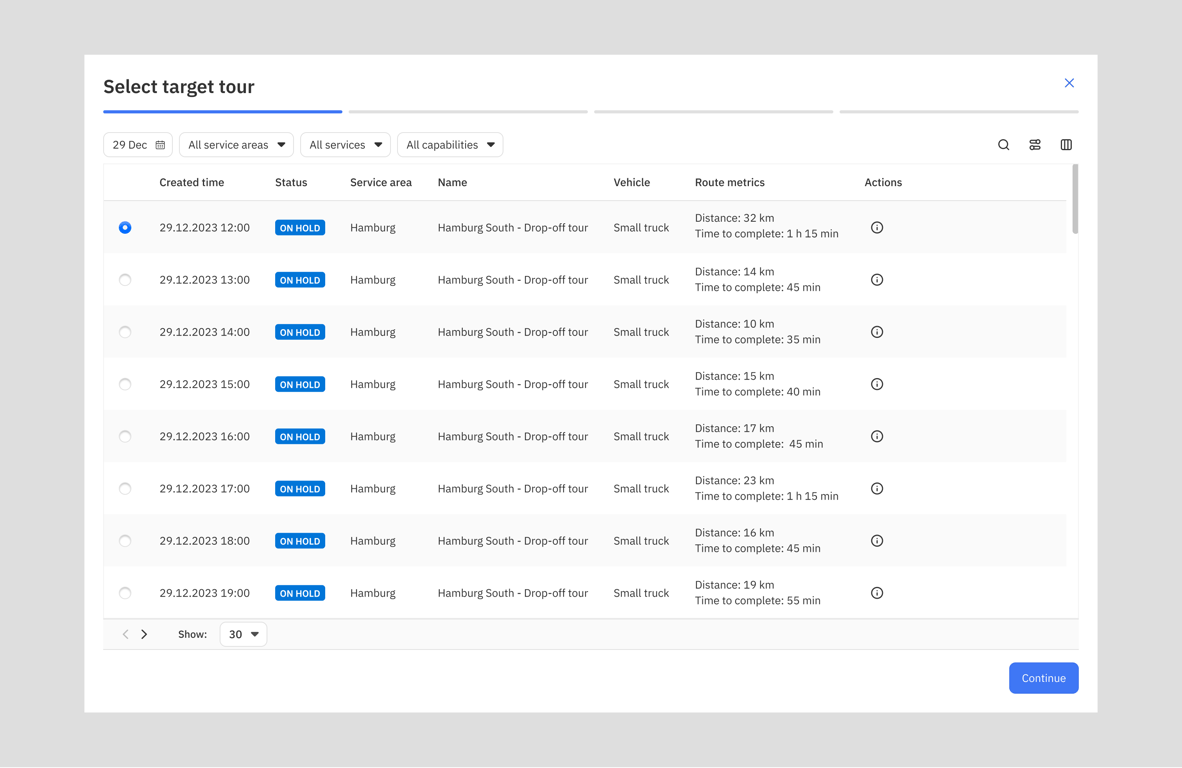The image size is (1182, 768).
Task: Select the 29.12.2023 16:00 tour radio
Action: [x=125, y=436]
